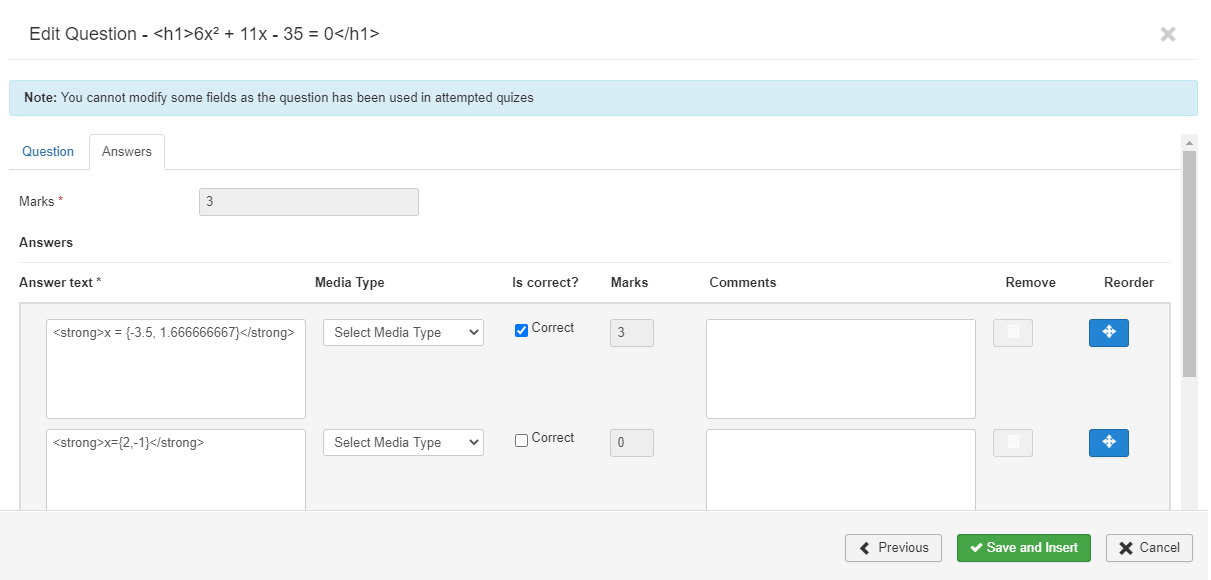Click reorder move icon for first answer
Screen dimensions: 1211x580
tap(1108, 333)
